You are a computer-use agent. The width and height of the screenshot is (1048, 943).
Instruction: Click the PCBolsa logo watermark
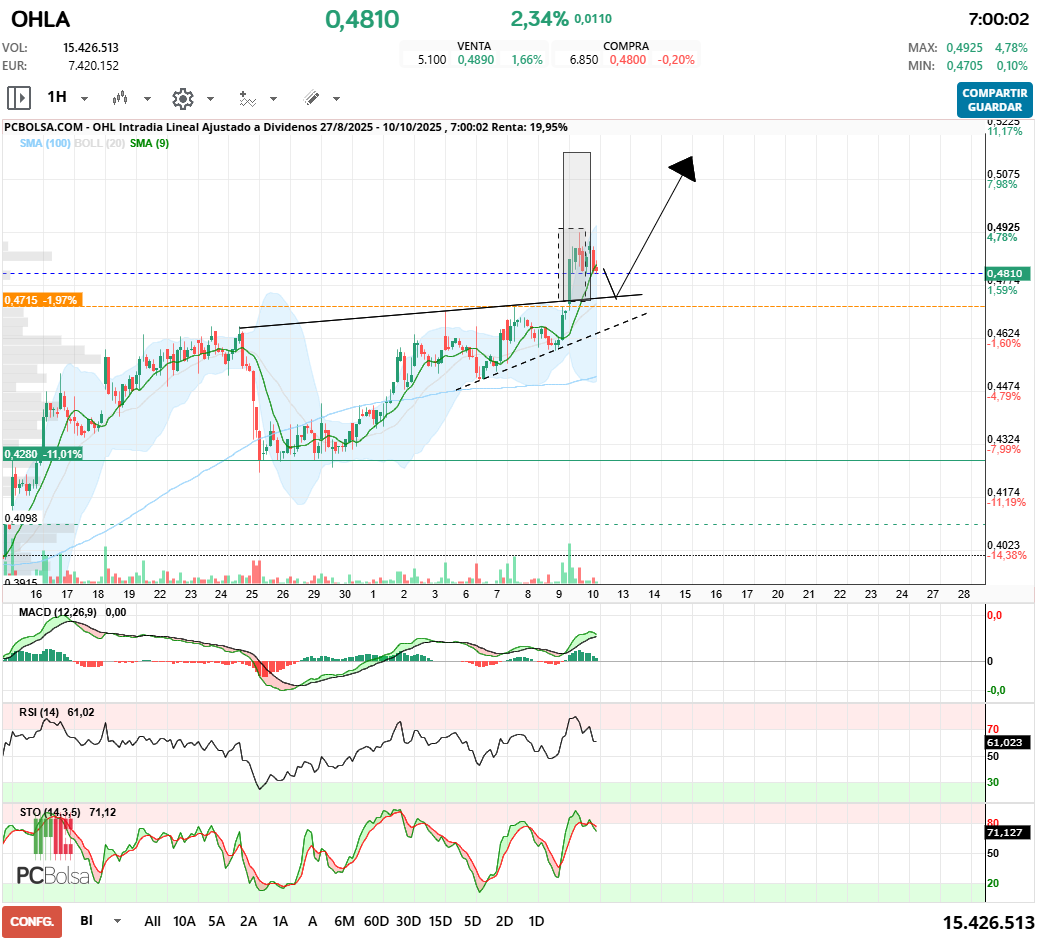[52, 874]
